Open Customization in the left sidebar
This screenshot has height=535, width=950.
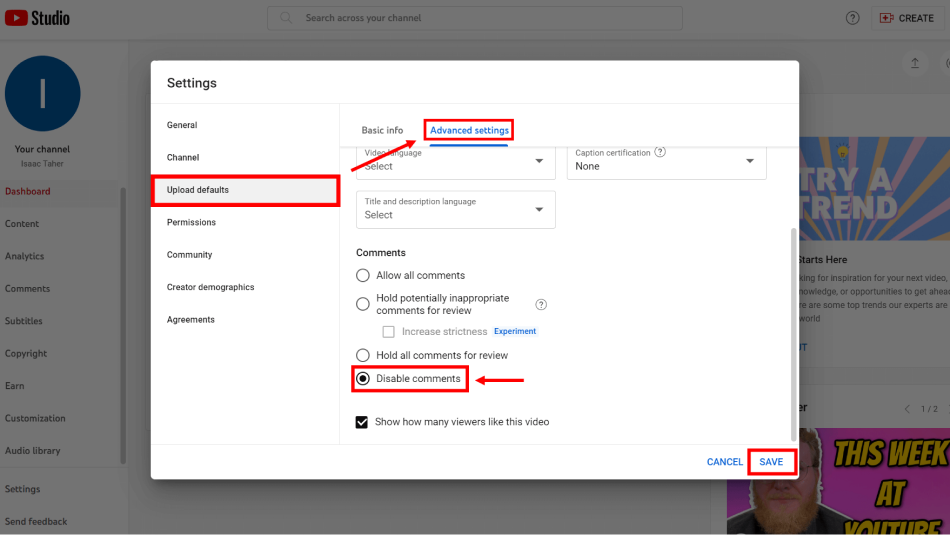(x=59, y=418)
